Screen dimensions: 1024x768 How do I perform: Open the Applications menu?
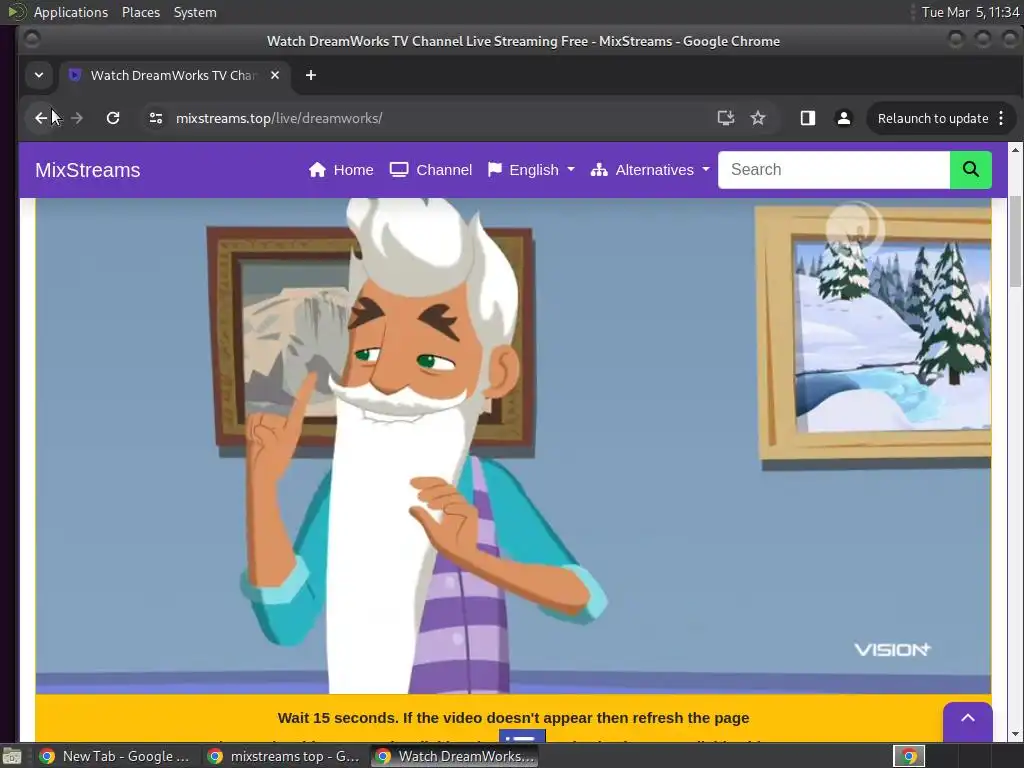[71, 12]
